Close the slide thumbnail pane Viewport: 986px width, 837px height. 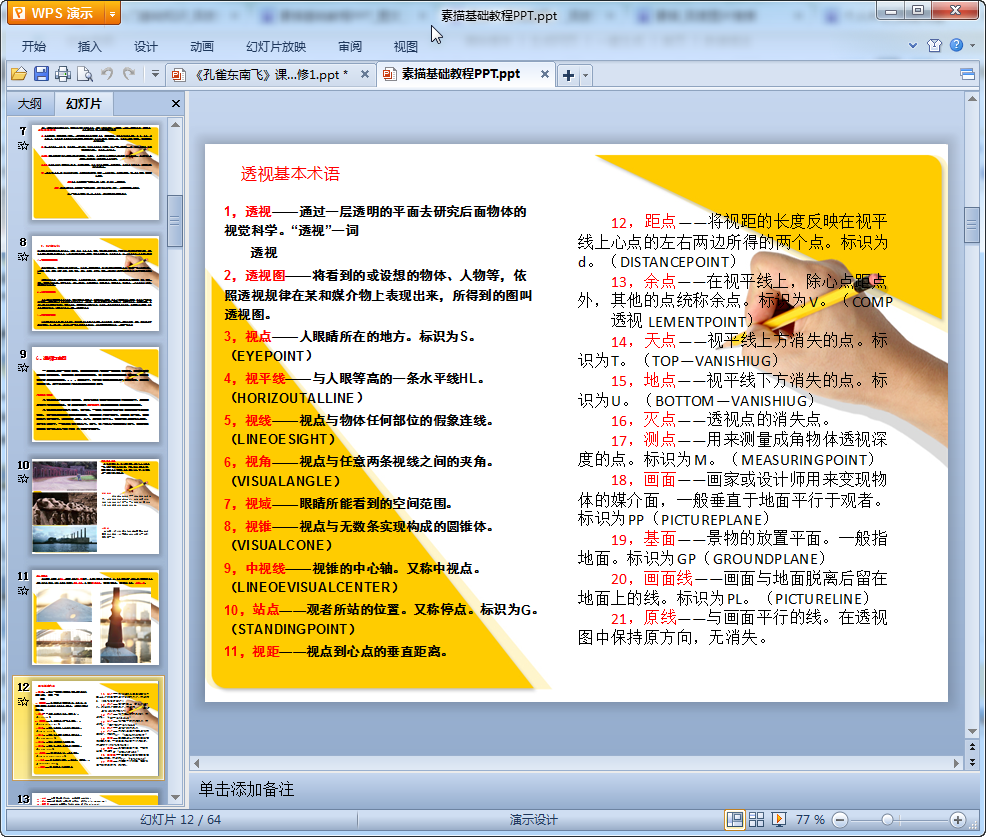point(176,104)
